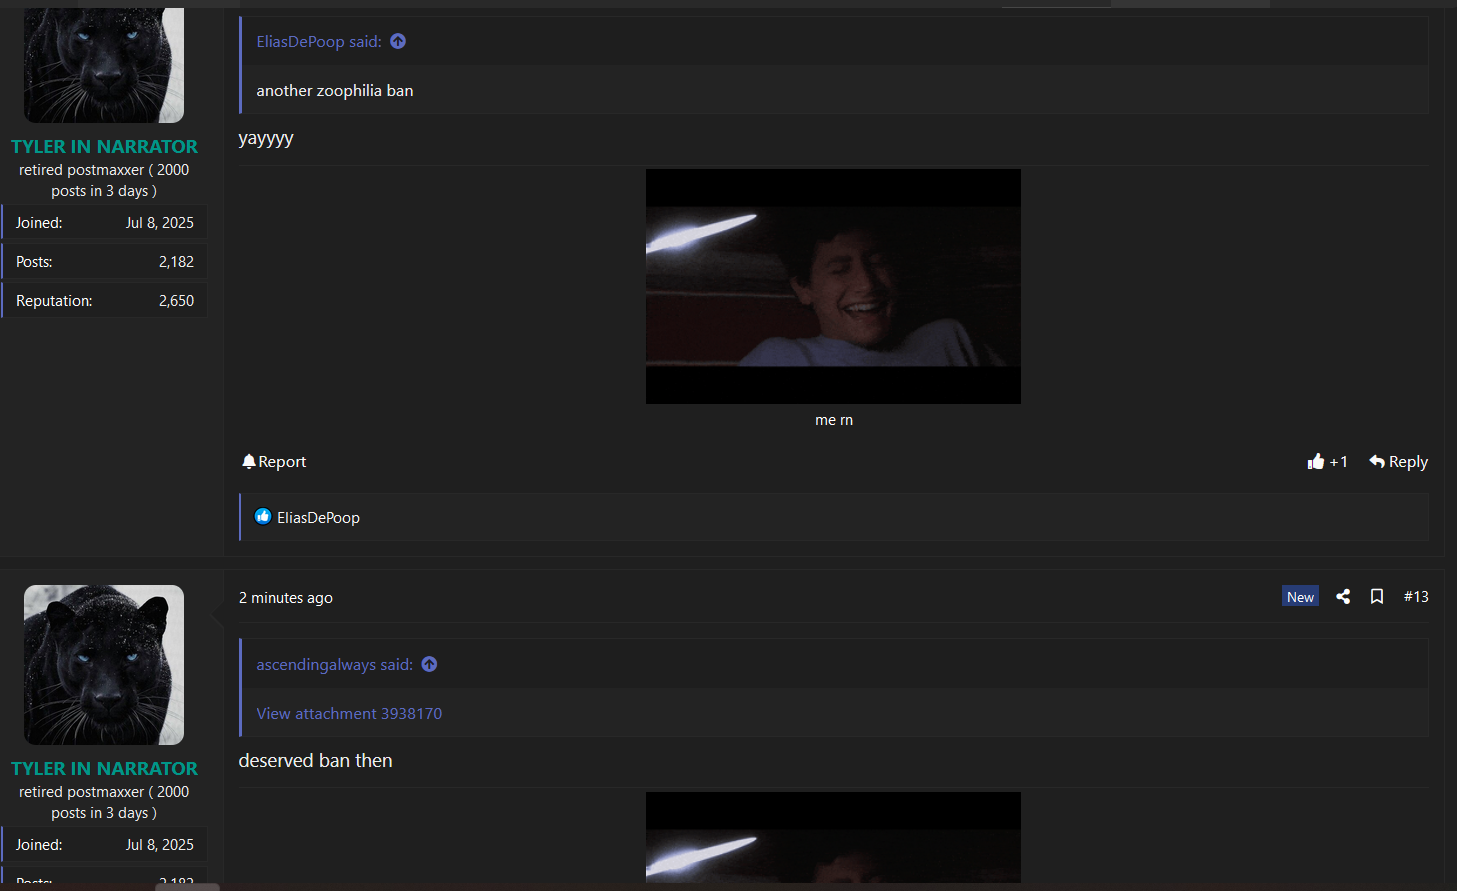Image resolution: width=1457 pixels, height=891 pixels.
Task: Jump to ascendingalways' quoted post arrow
Action: coord(429,664)
